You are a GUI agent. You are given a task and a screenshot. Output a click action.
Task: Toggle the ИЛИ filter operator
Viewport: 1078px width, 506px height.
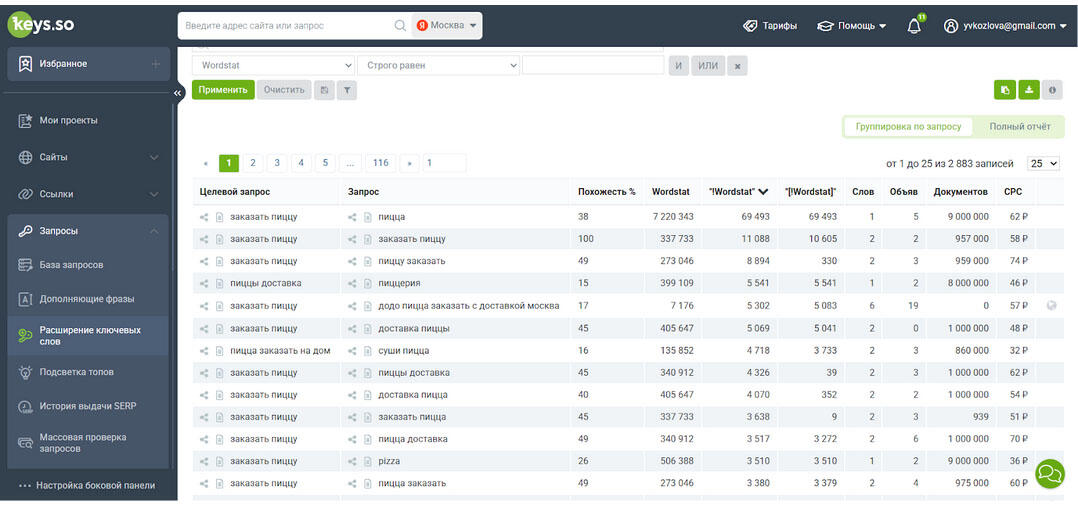click(x=708, y=66)
